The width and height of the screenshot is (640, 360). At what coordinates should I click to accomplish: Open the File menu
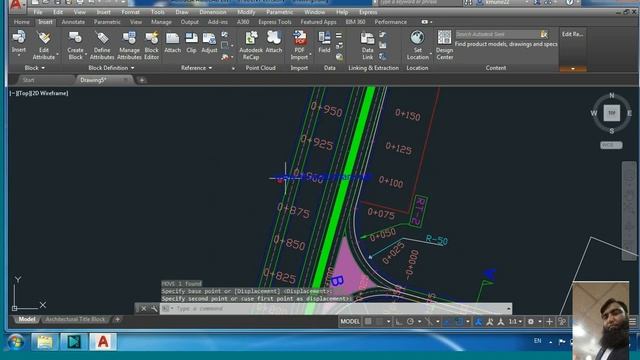38,12
